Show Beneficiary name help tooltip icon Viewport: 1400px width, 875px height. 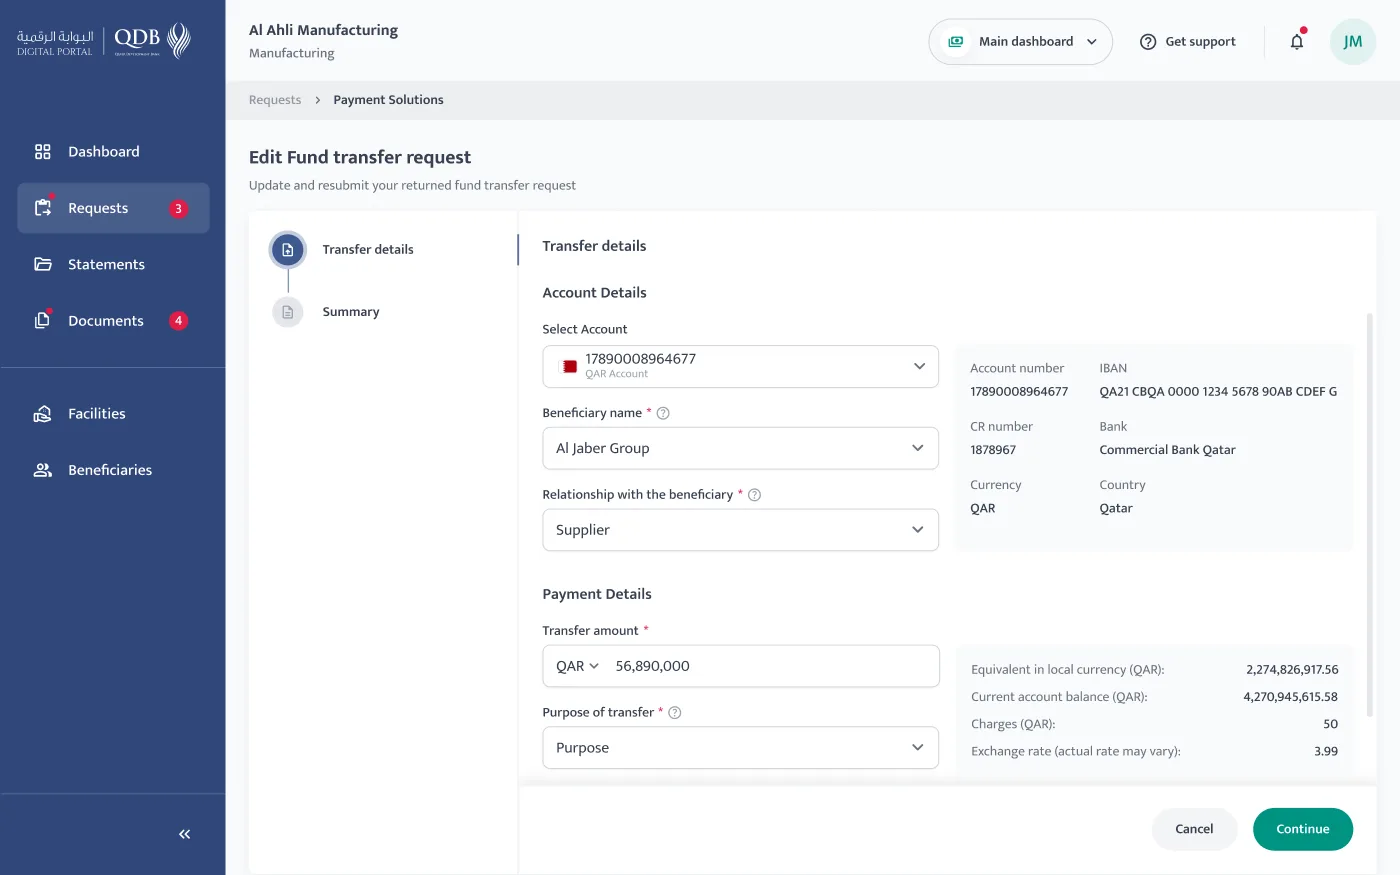(663, 413)
